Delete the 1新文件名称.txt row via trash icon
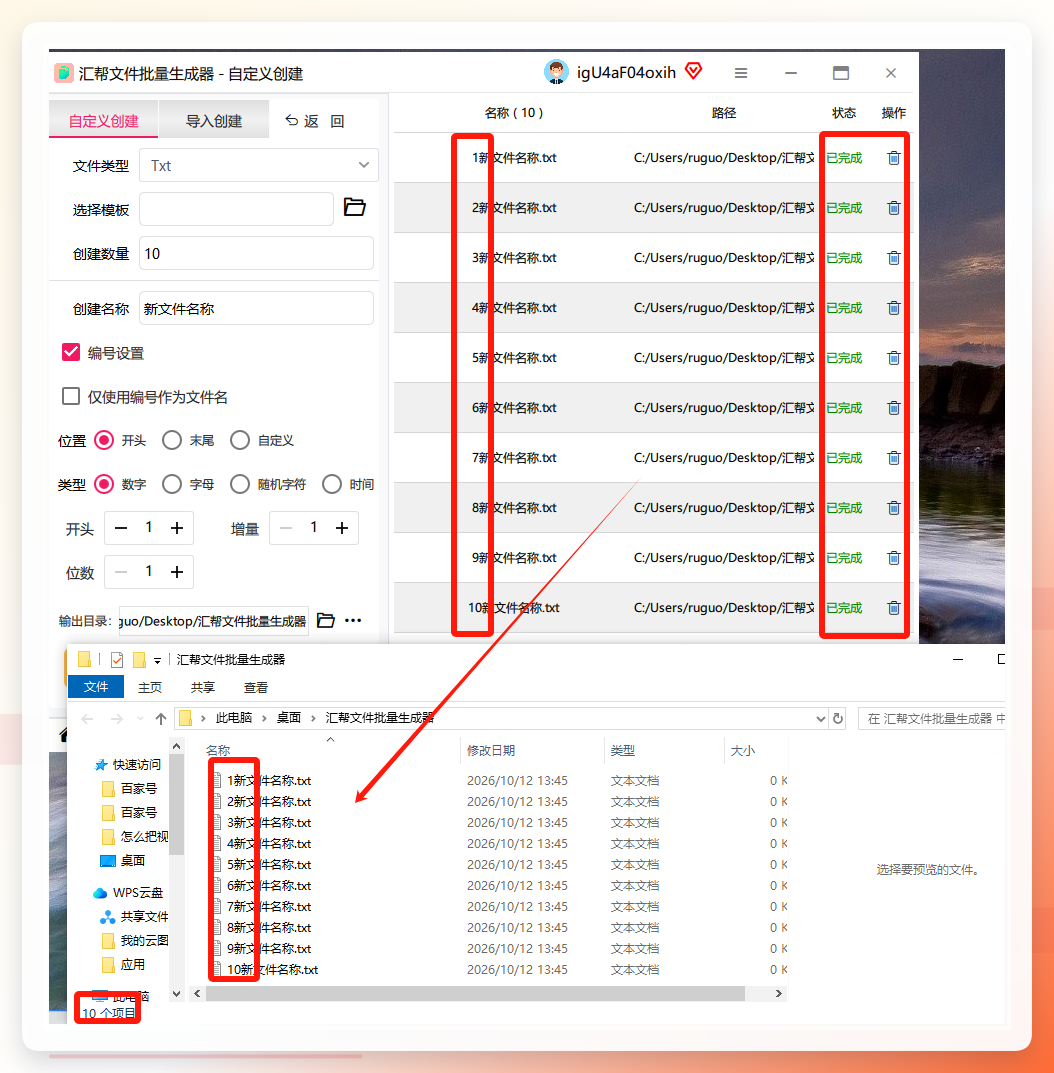This screenshot has height=1073, width=1054. [894, 158]
